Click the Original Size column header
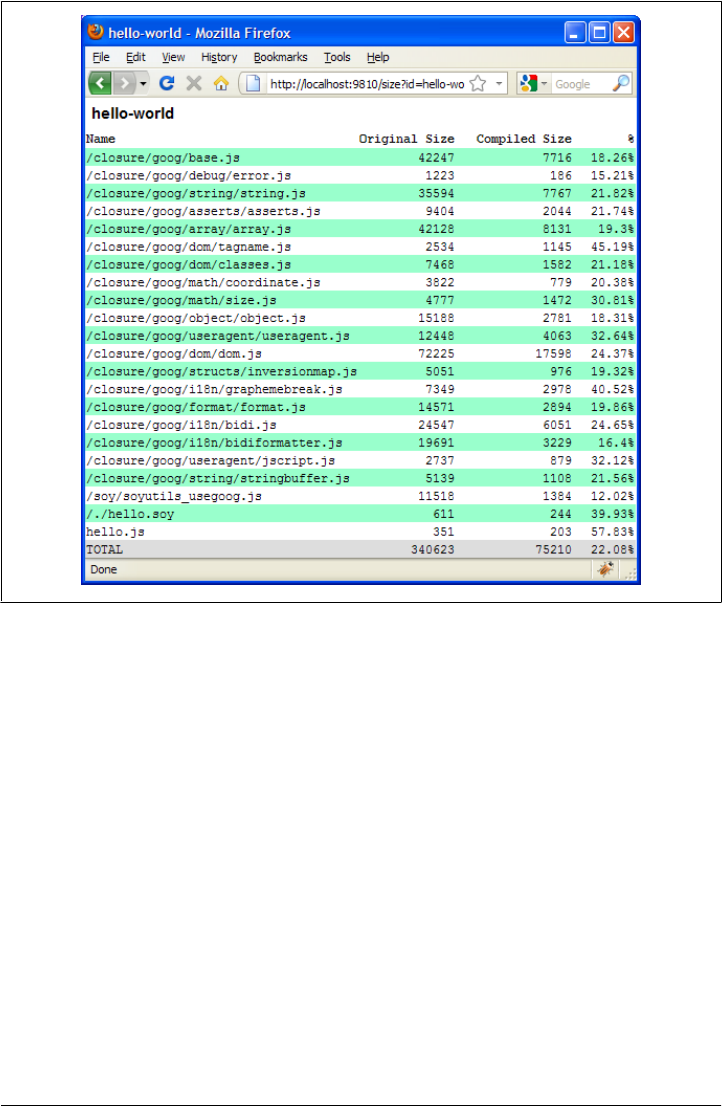Image resolution: width=722 pixels, height=1106 pixels. tap(406, 139)
